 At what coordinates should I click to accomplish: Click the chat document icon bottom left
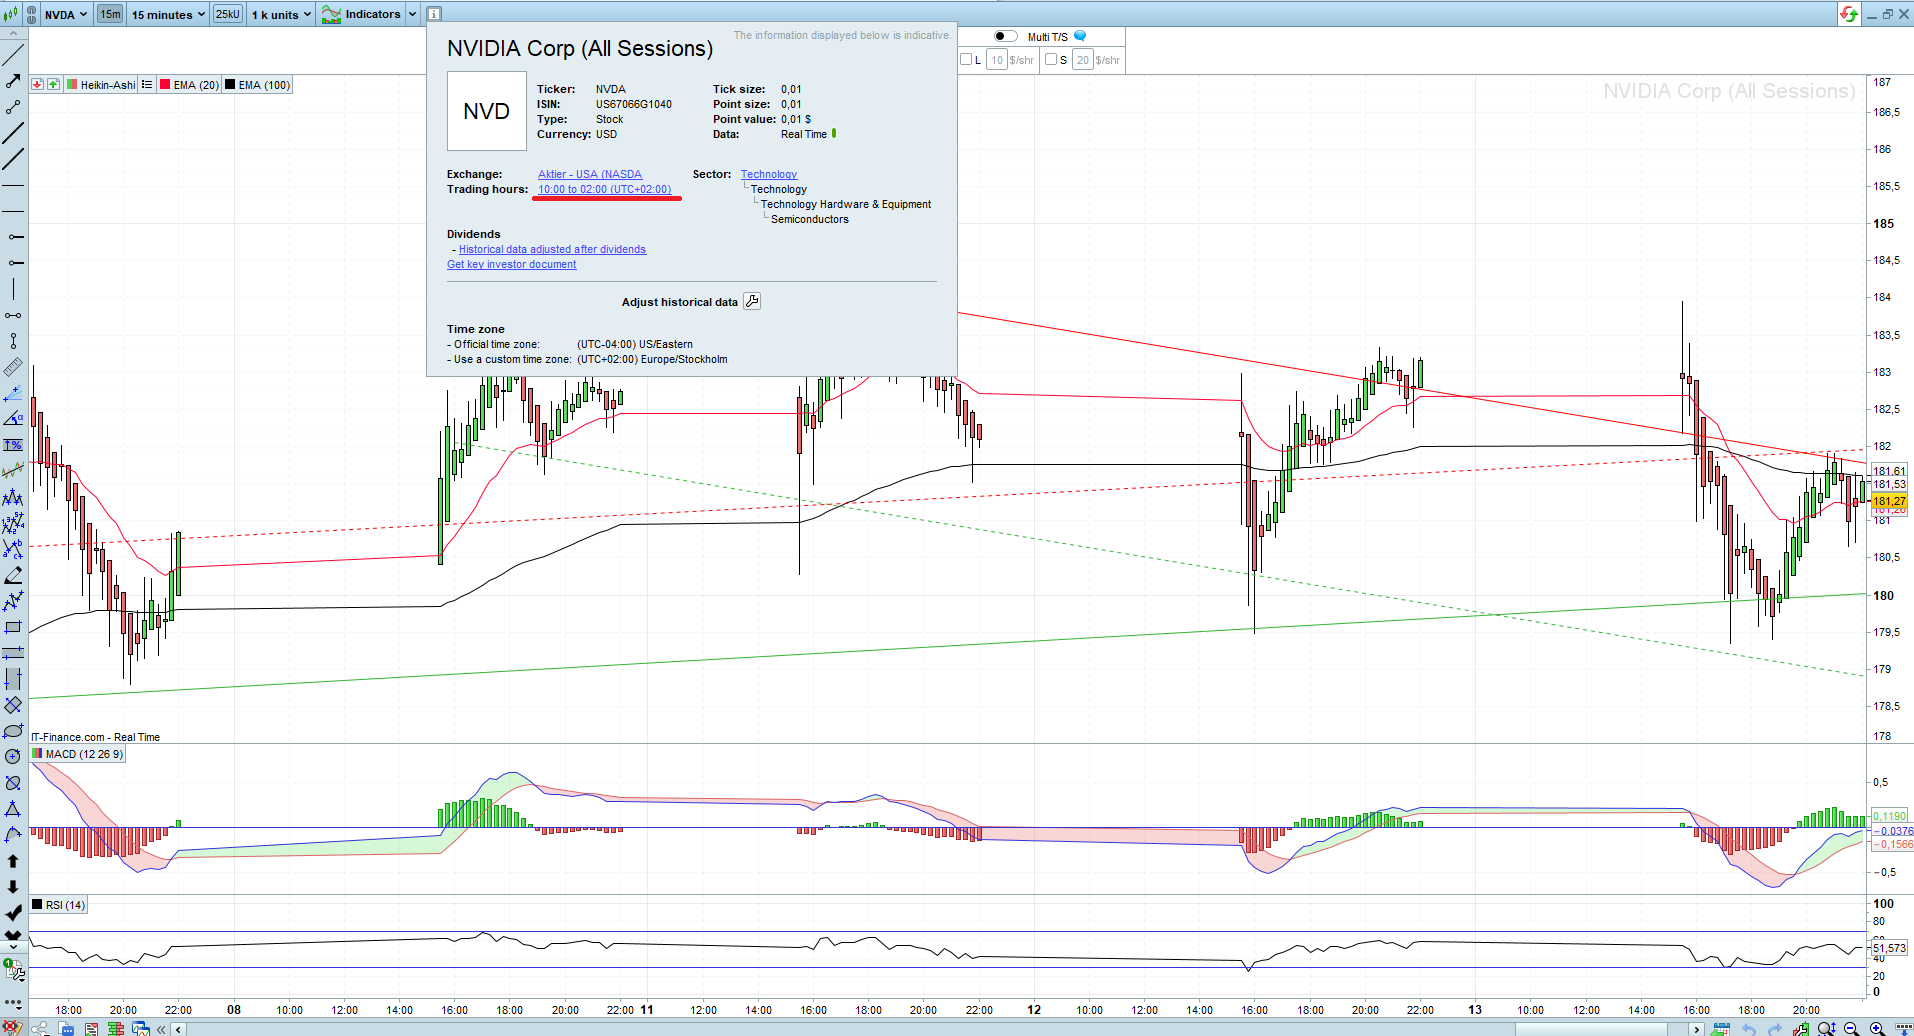coord(66,1028)
